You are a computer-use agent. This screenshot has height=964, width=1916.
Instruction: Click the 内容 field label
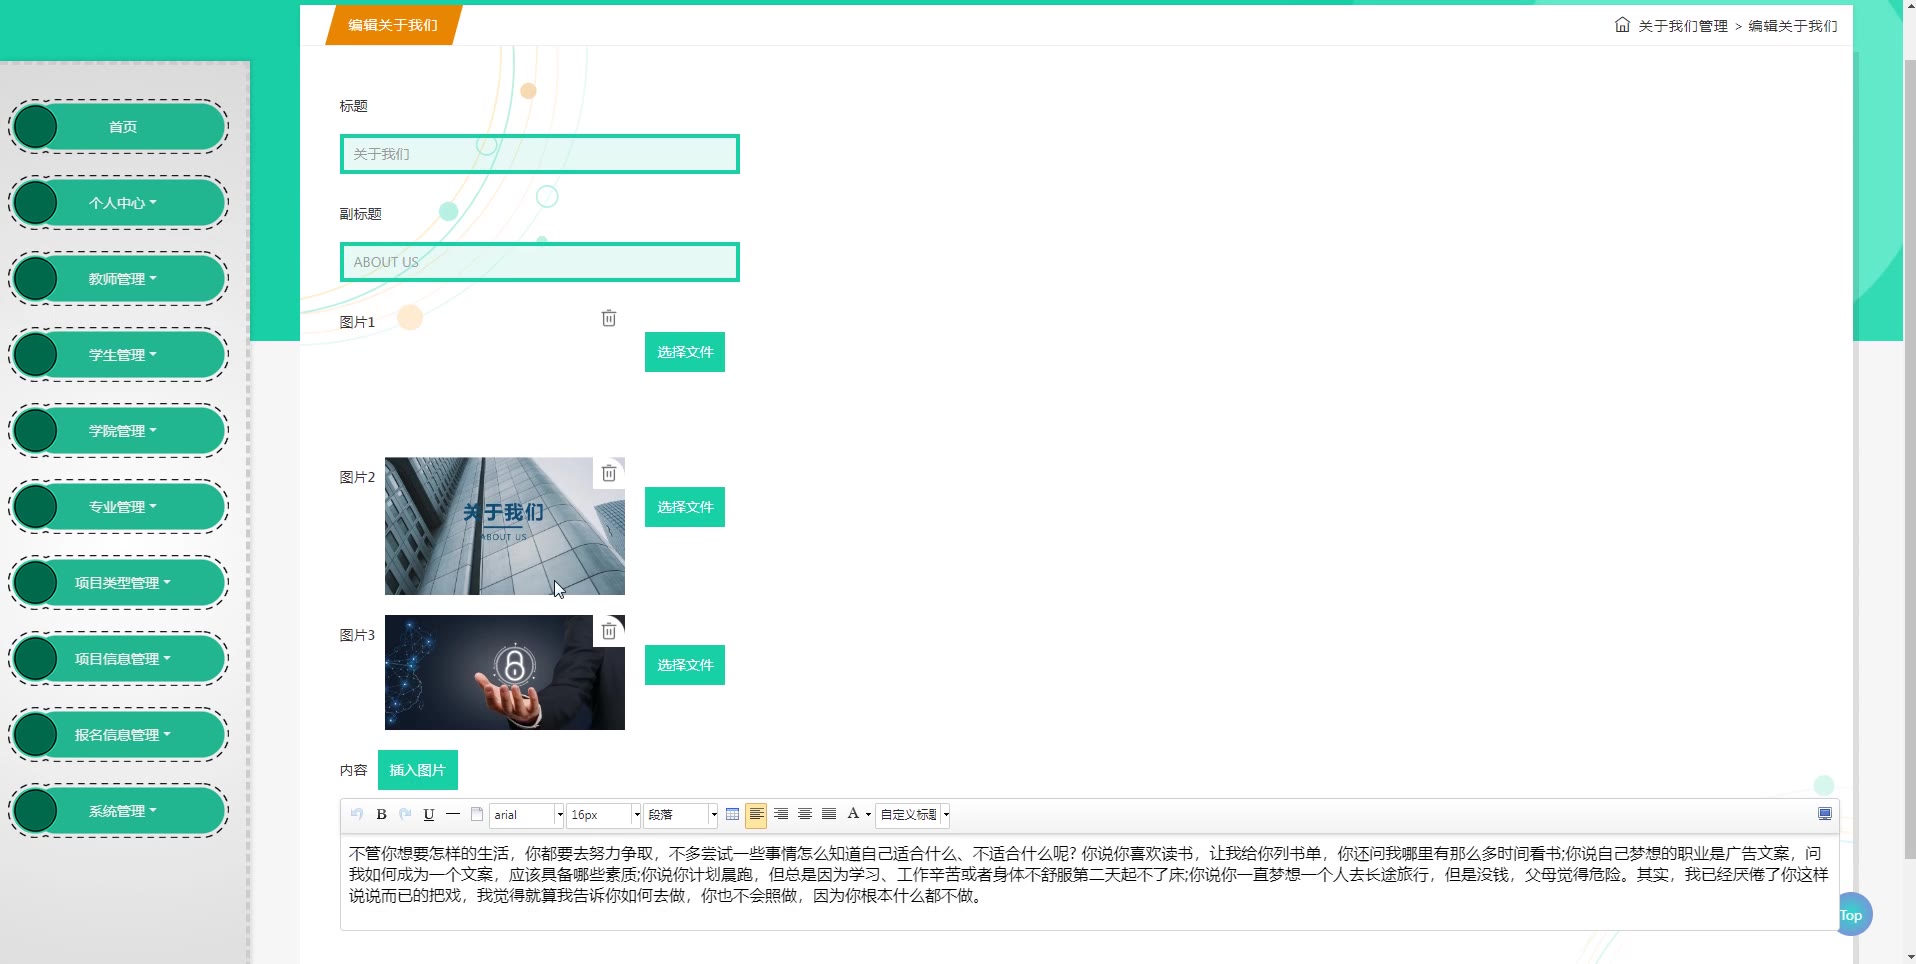click(x=354, y=770)
